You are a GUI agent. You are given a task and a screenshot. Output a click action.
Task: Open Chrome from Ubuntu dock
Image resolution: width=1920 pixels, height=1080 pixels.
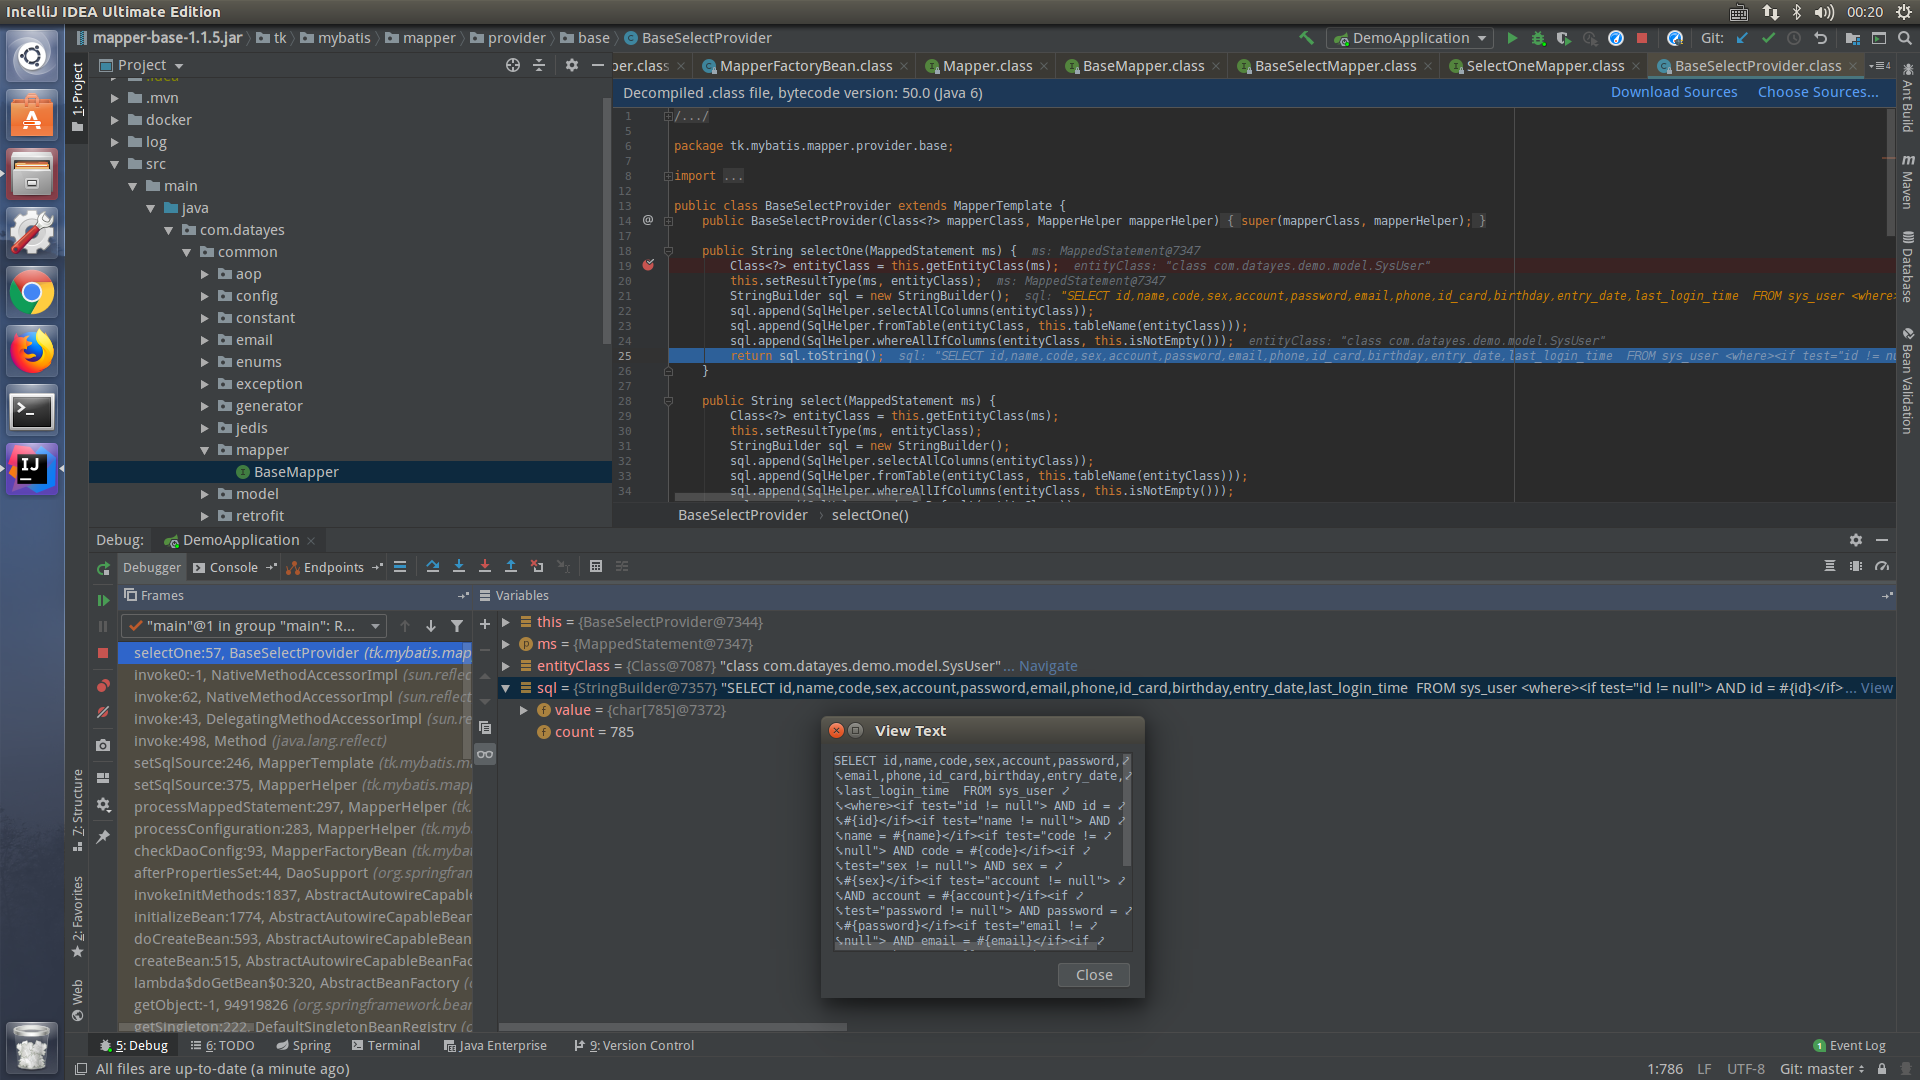(32, 293)
